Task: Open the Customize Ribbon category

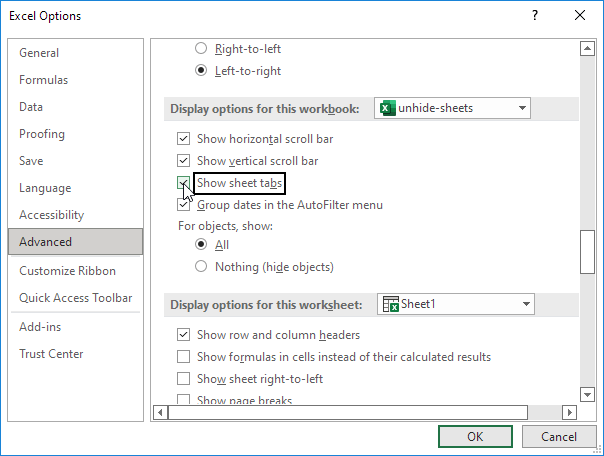Action: 67,271
